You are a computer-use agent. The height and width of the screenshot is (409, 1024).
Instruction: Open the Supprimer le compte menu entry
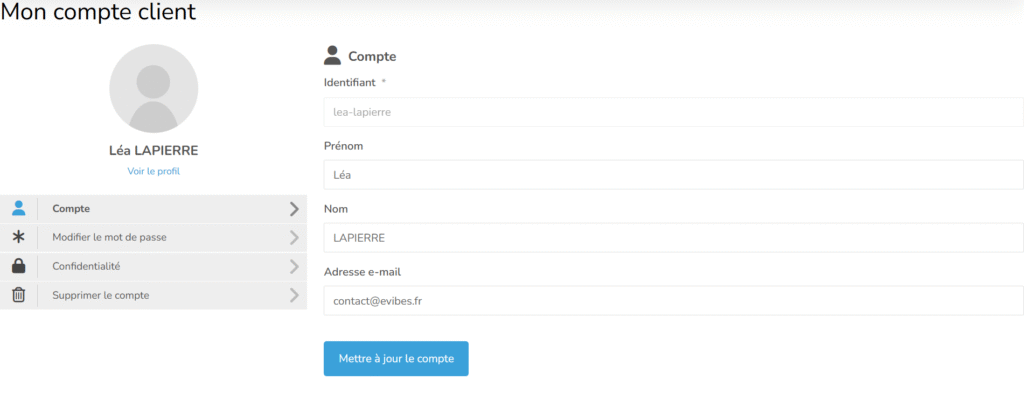(x=101, y=295)
